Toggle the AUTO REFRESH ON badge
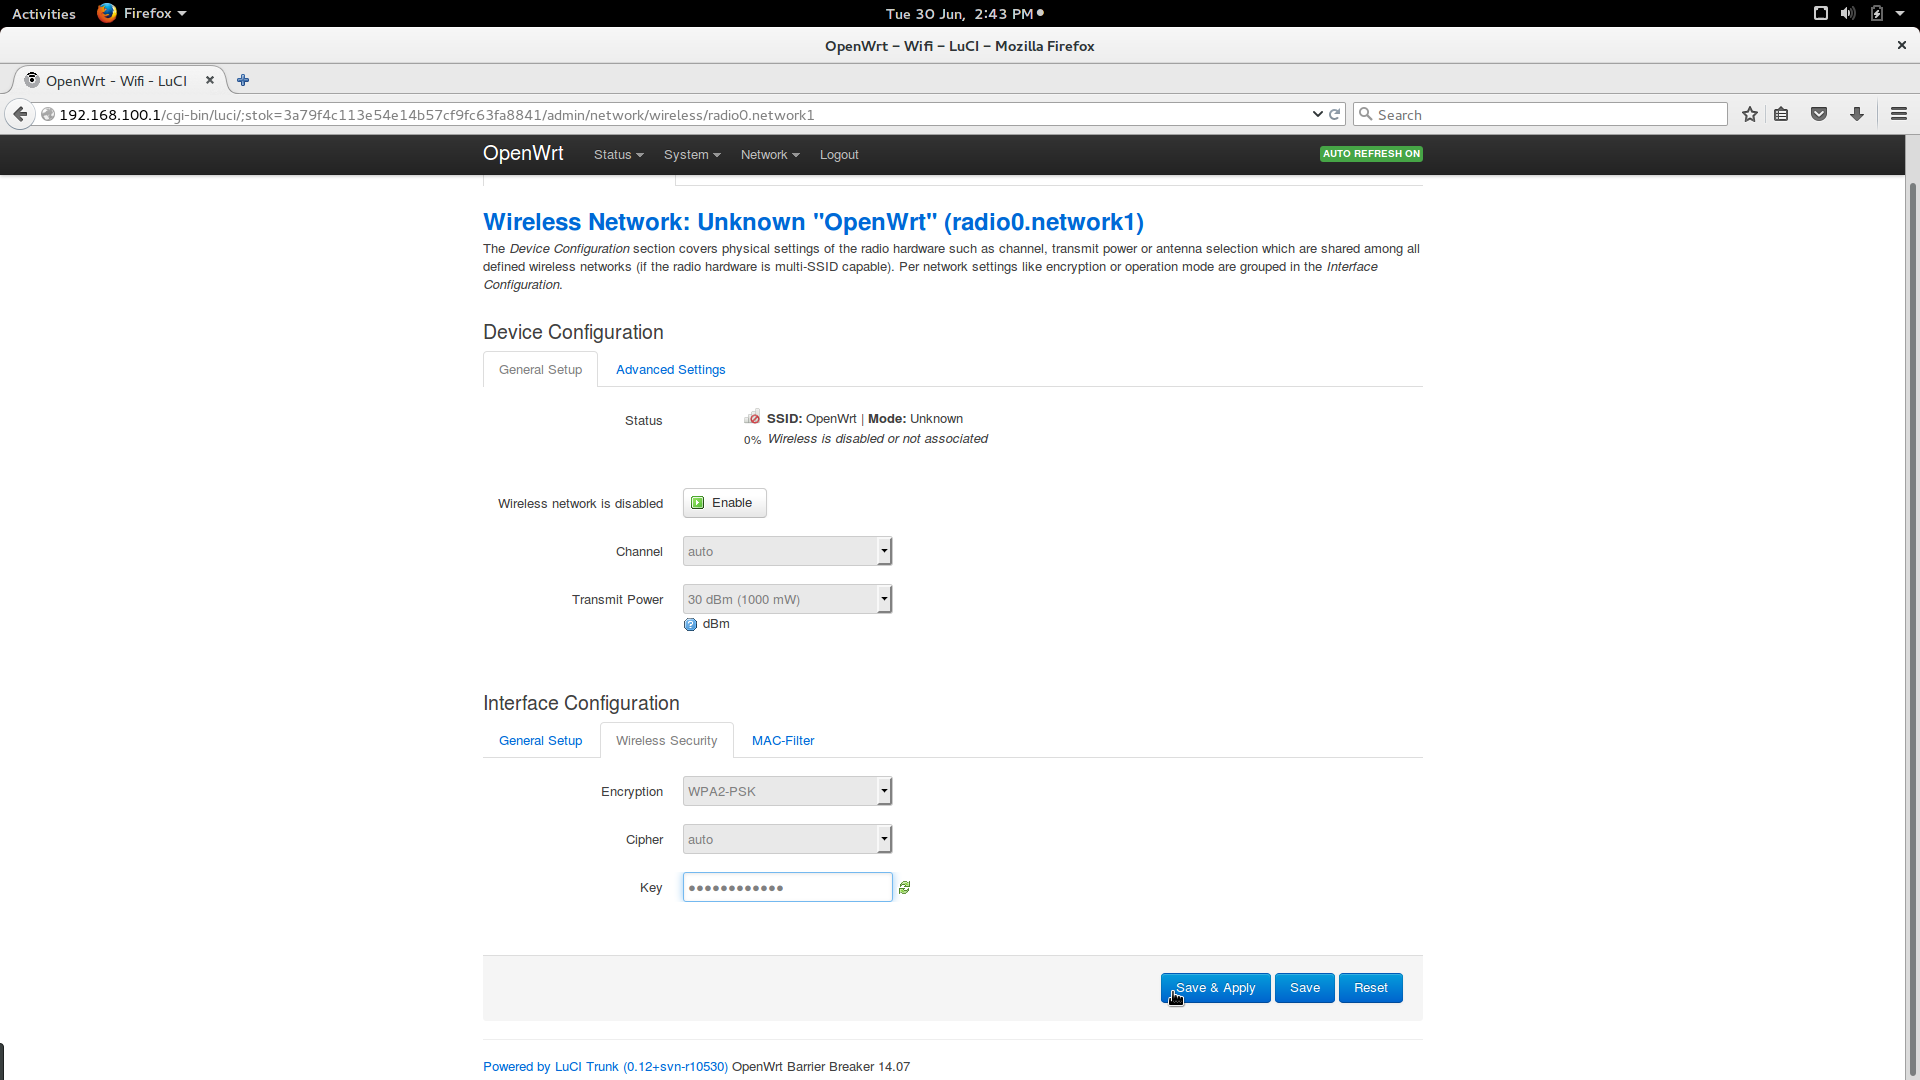1920x1080 pixels. coord(1370,154)
